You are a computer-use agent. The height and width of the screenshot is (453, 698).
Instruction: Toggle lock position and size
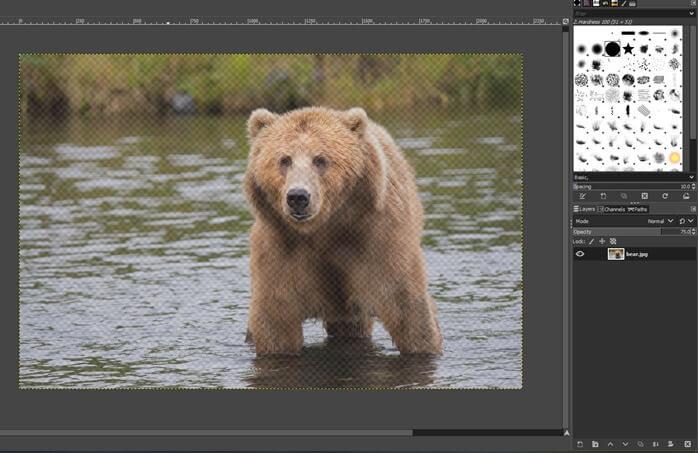pos(602,242)
